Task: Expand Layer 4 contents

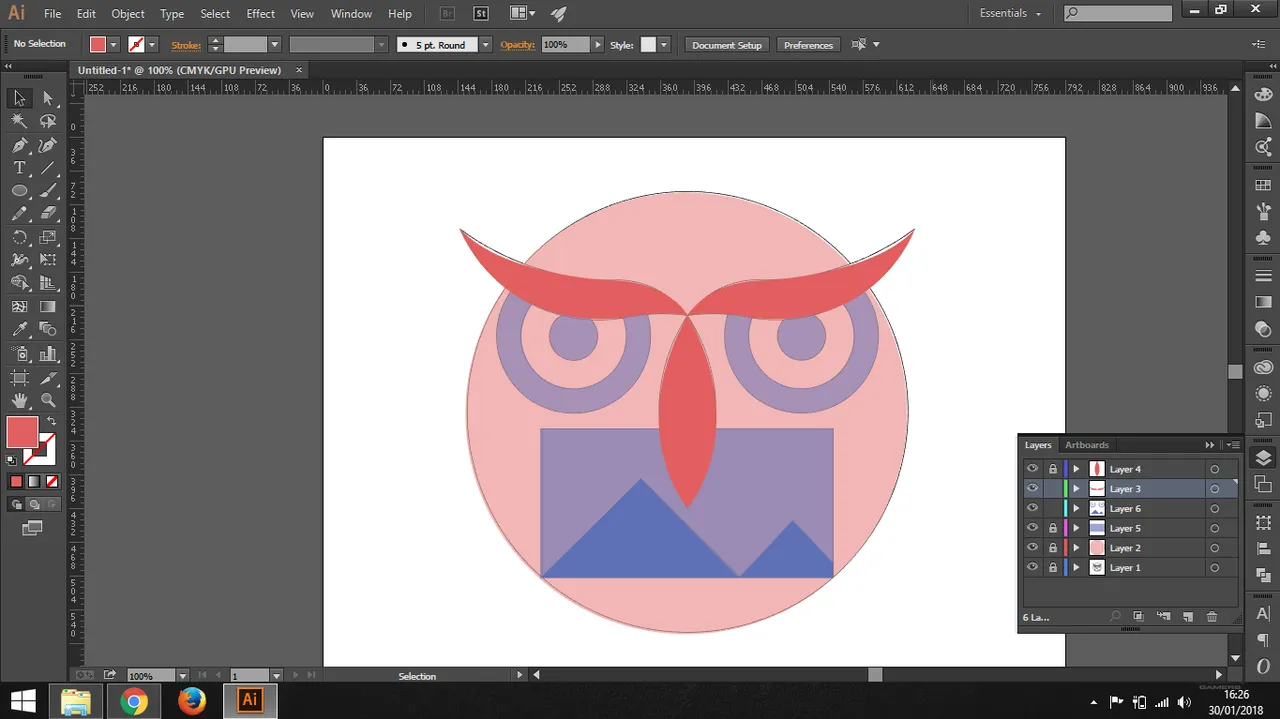Action: click(x=1076, y=469)
